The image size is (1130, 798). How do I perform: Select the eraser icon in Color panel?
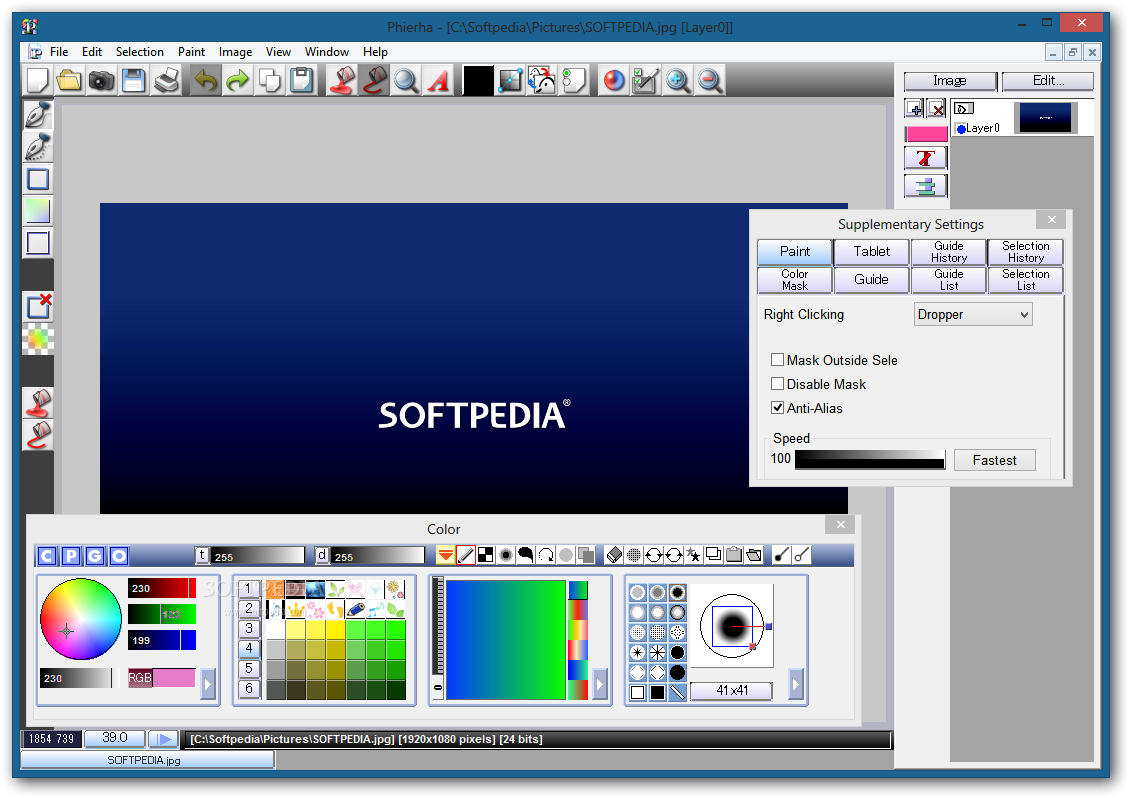pos(614,555)
